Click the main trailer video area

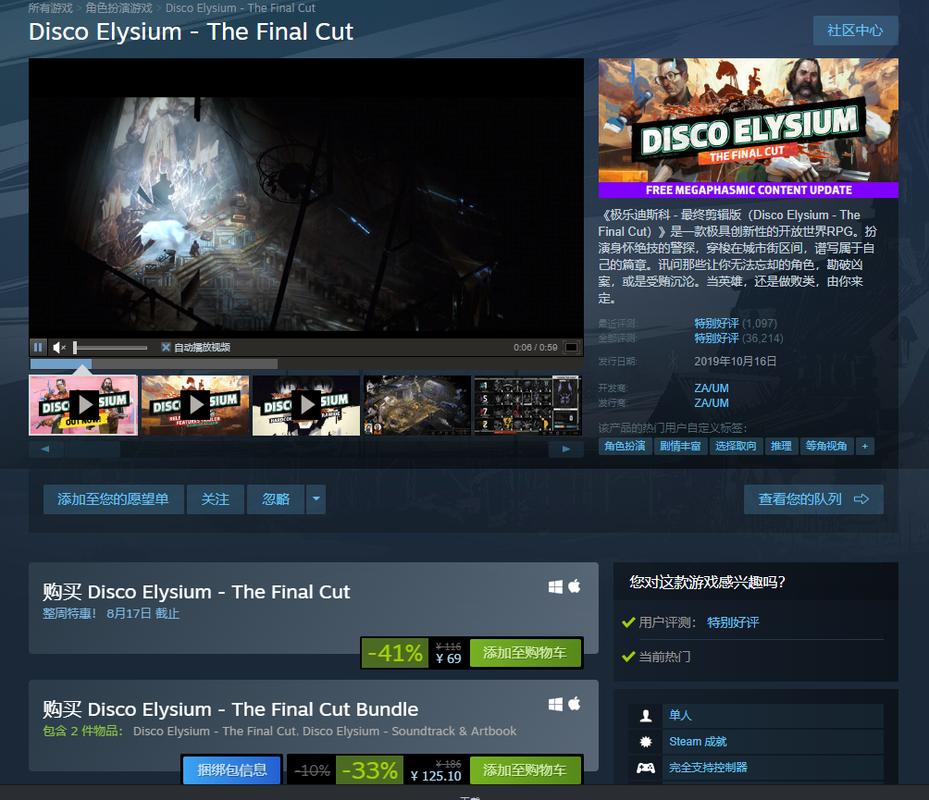(x=306, y=198)
